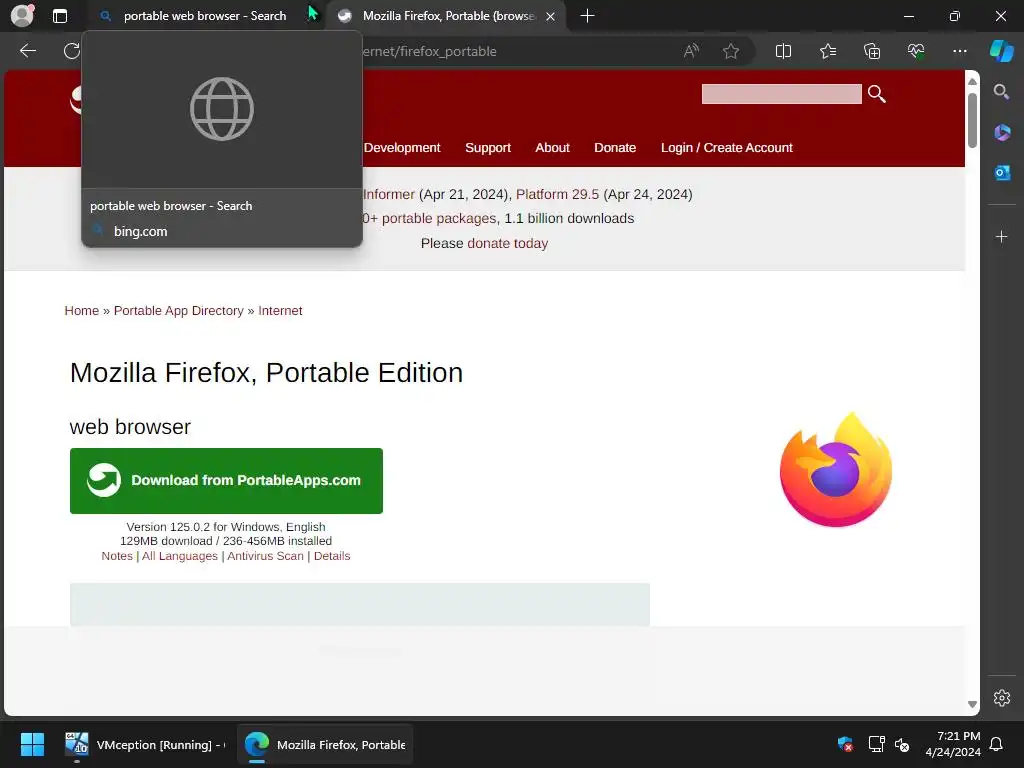Viewport: 1024px width, 768px height.
Task: Follow the donate today link
Action: (507, 243)
